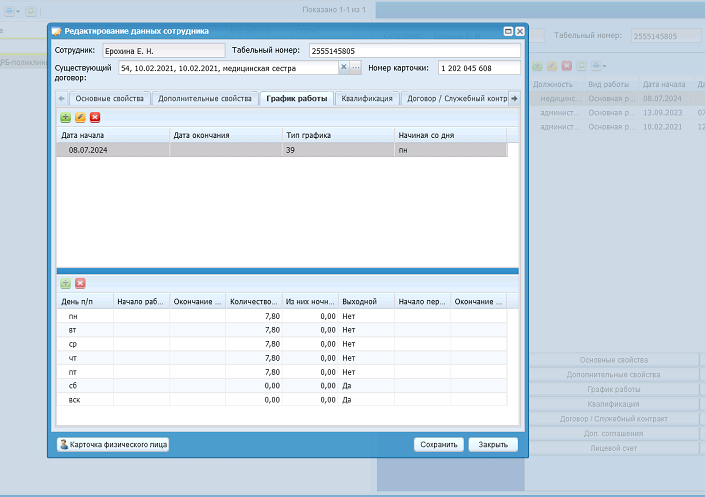Click the delete record icon in the background window

(567, 66)
